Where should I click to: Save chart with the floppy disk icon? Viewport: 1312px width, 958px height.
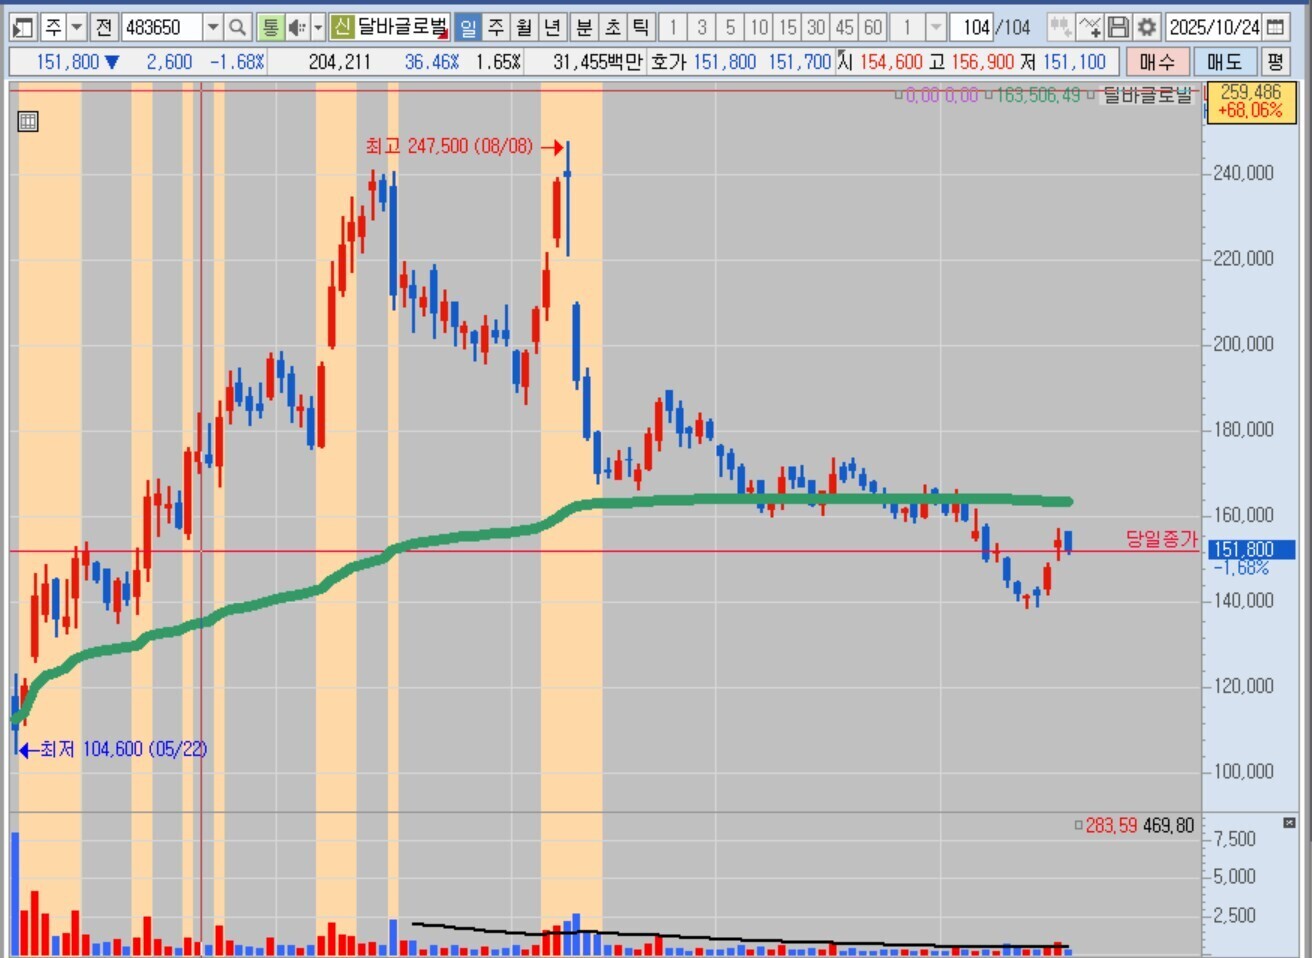pos(1119,27)
